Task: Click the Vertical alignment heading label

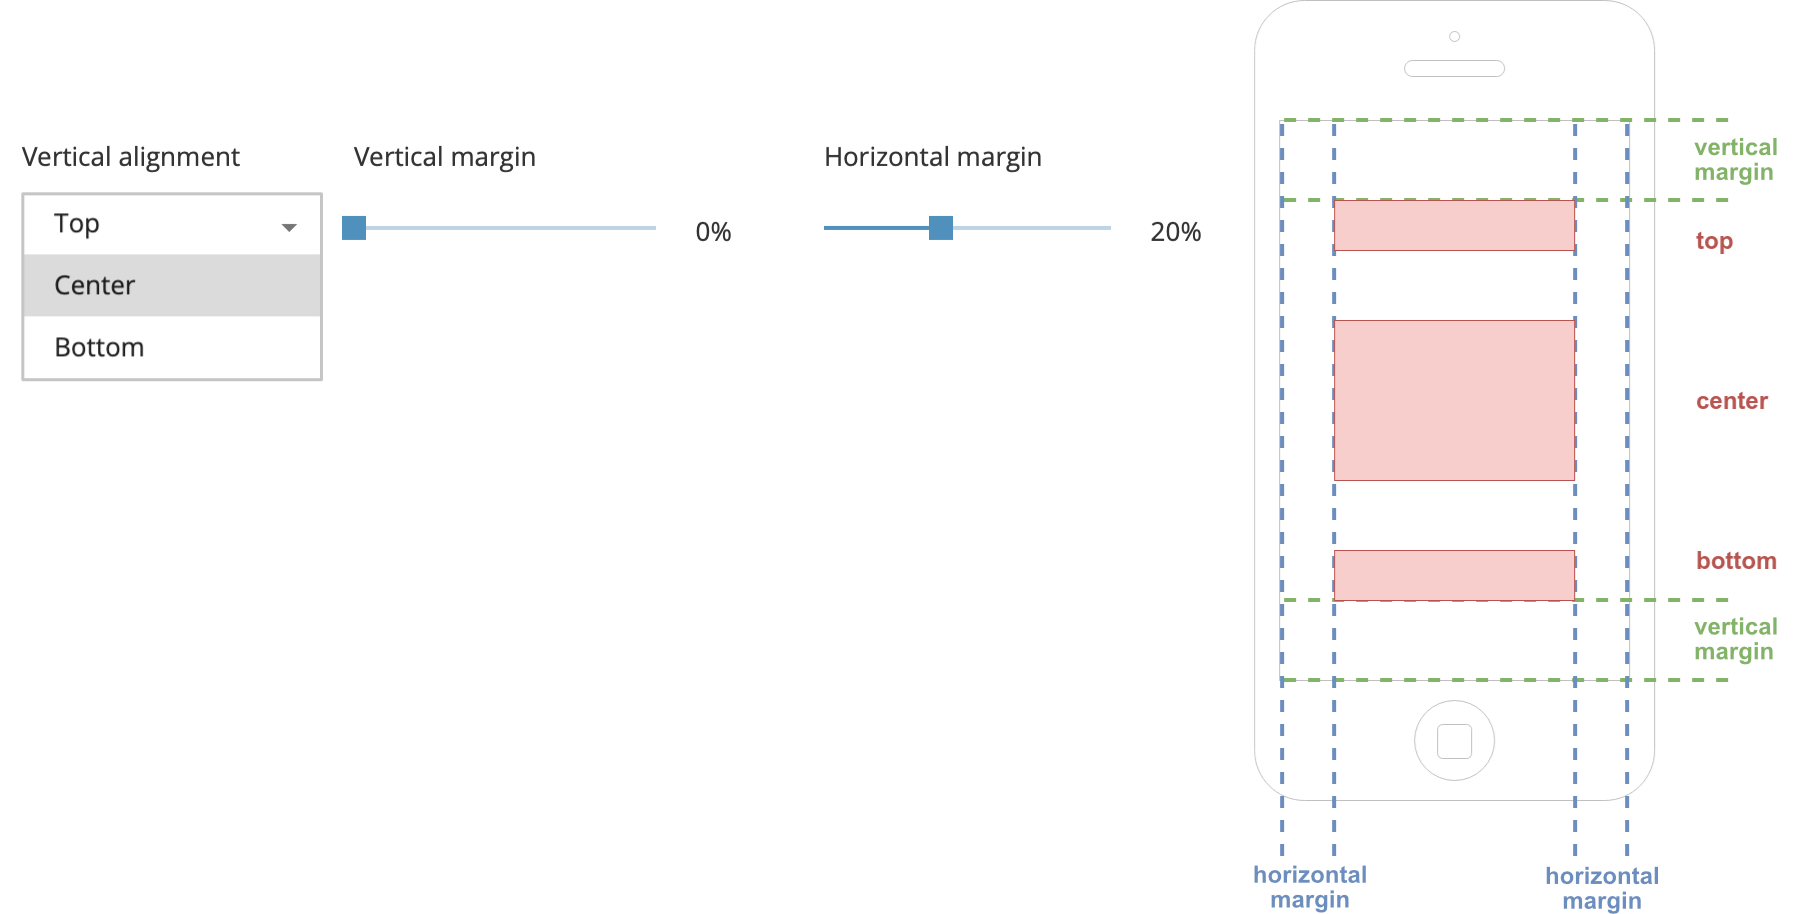Action: pyautogui.click(x=131, y=157)
